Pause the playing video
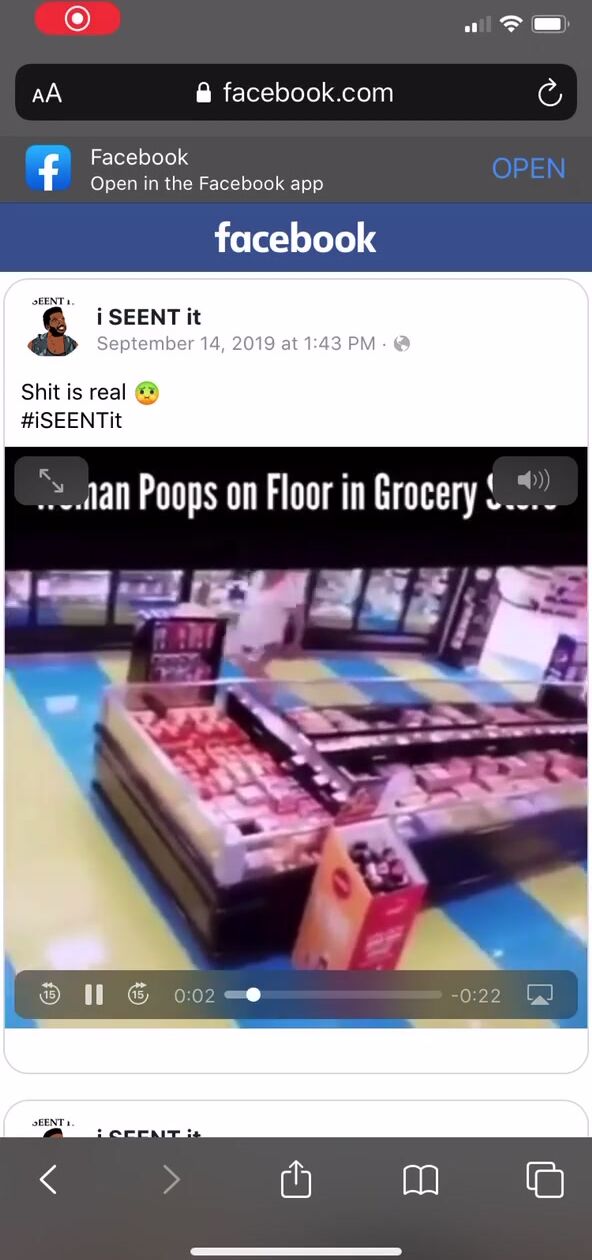The height and width of the screenshot is (1260, 592). pyautogui.click(x=94, y=995)
